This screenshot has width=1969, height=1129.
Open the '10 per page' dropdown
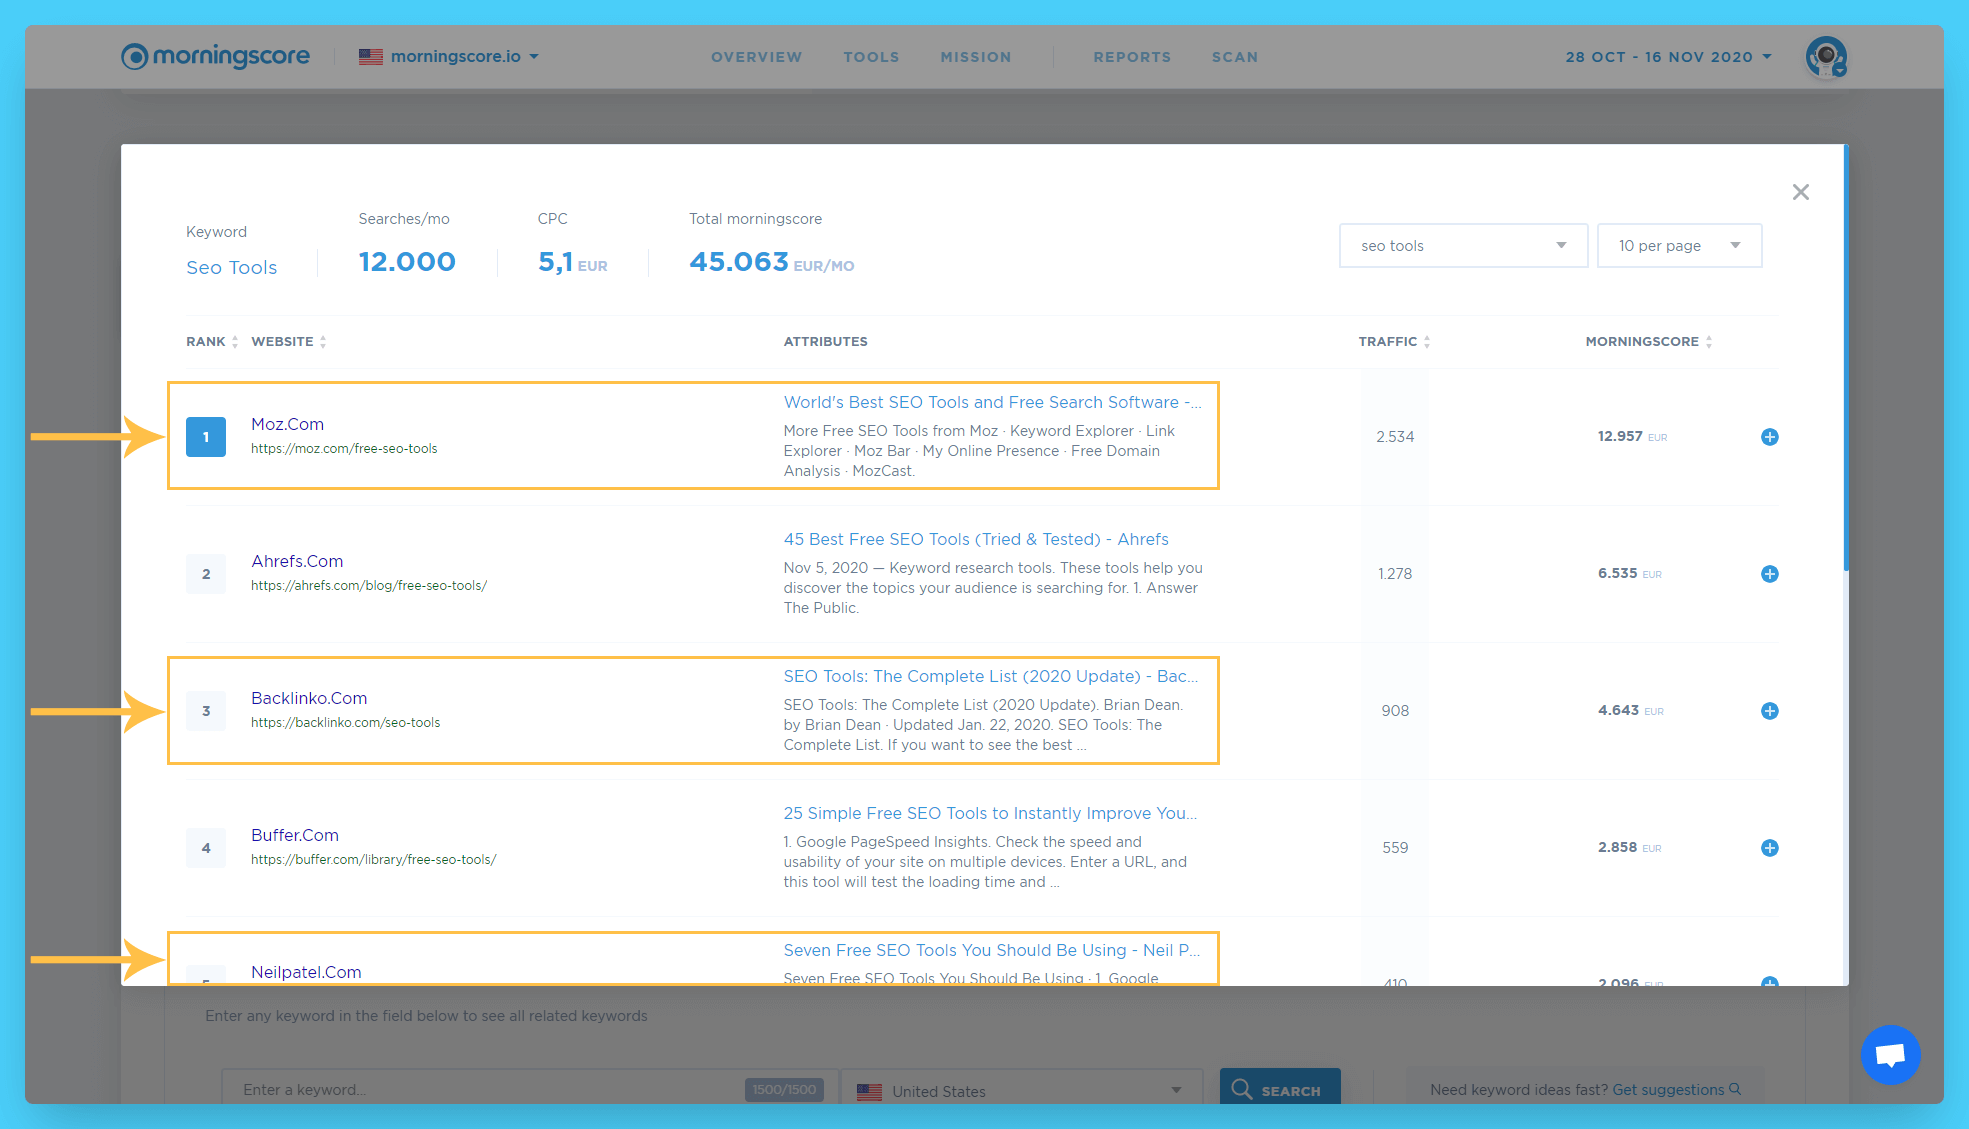(x=1678, y=246)
